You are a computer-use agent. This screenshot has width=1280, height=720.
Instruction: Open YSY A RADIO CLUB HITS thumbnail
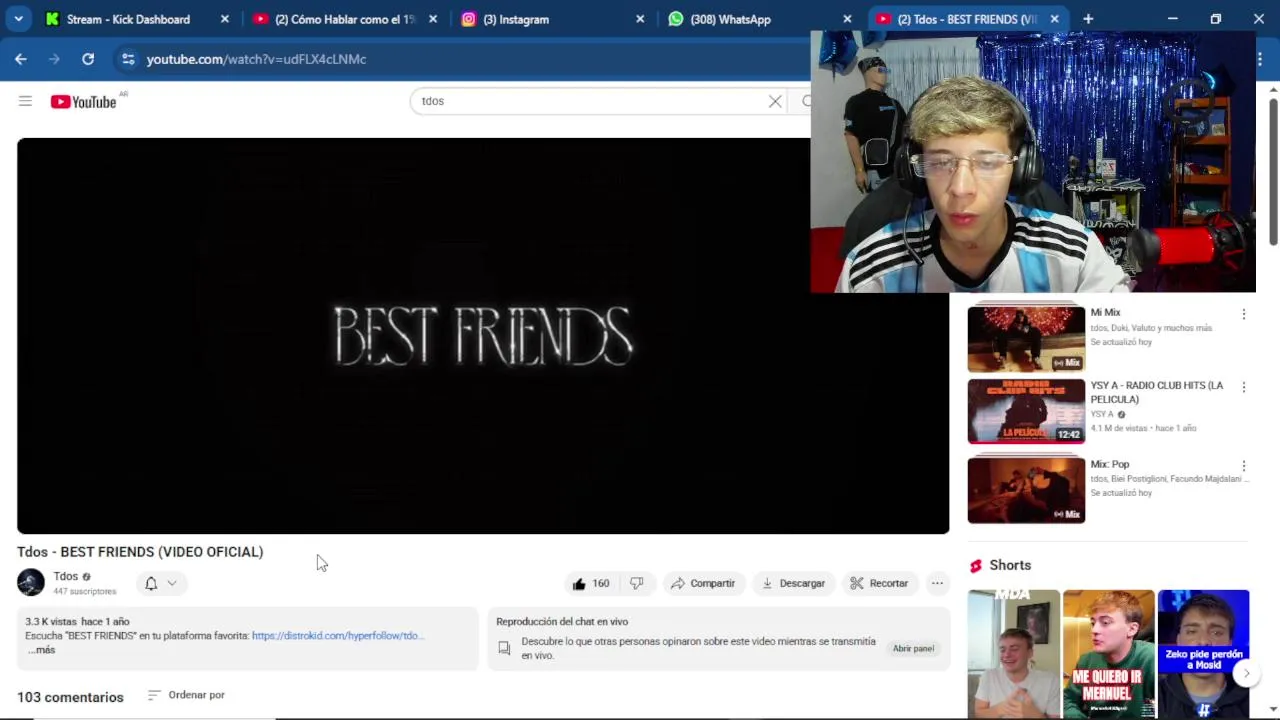(1026, 411)
